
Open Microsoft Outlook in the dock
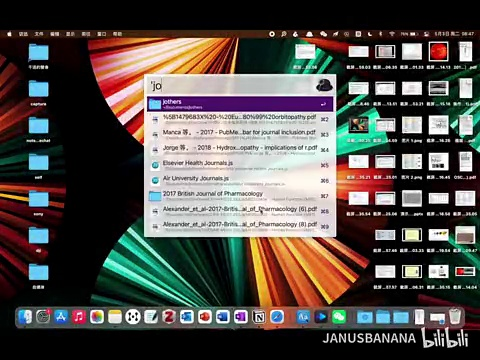187,317
